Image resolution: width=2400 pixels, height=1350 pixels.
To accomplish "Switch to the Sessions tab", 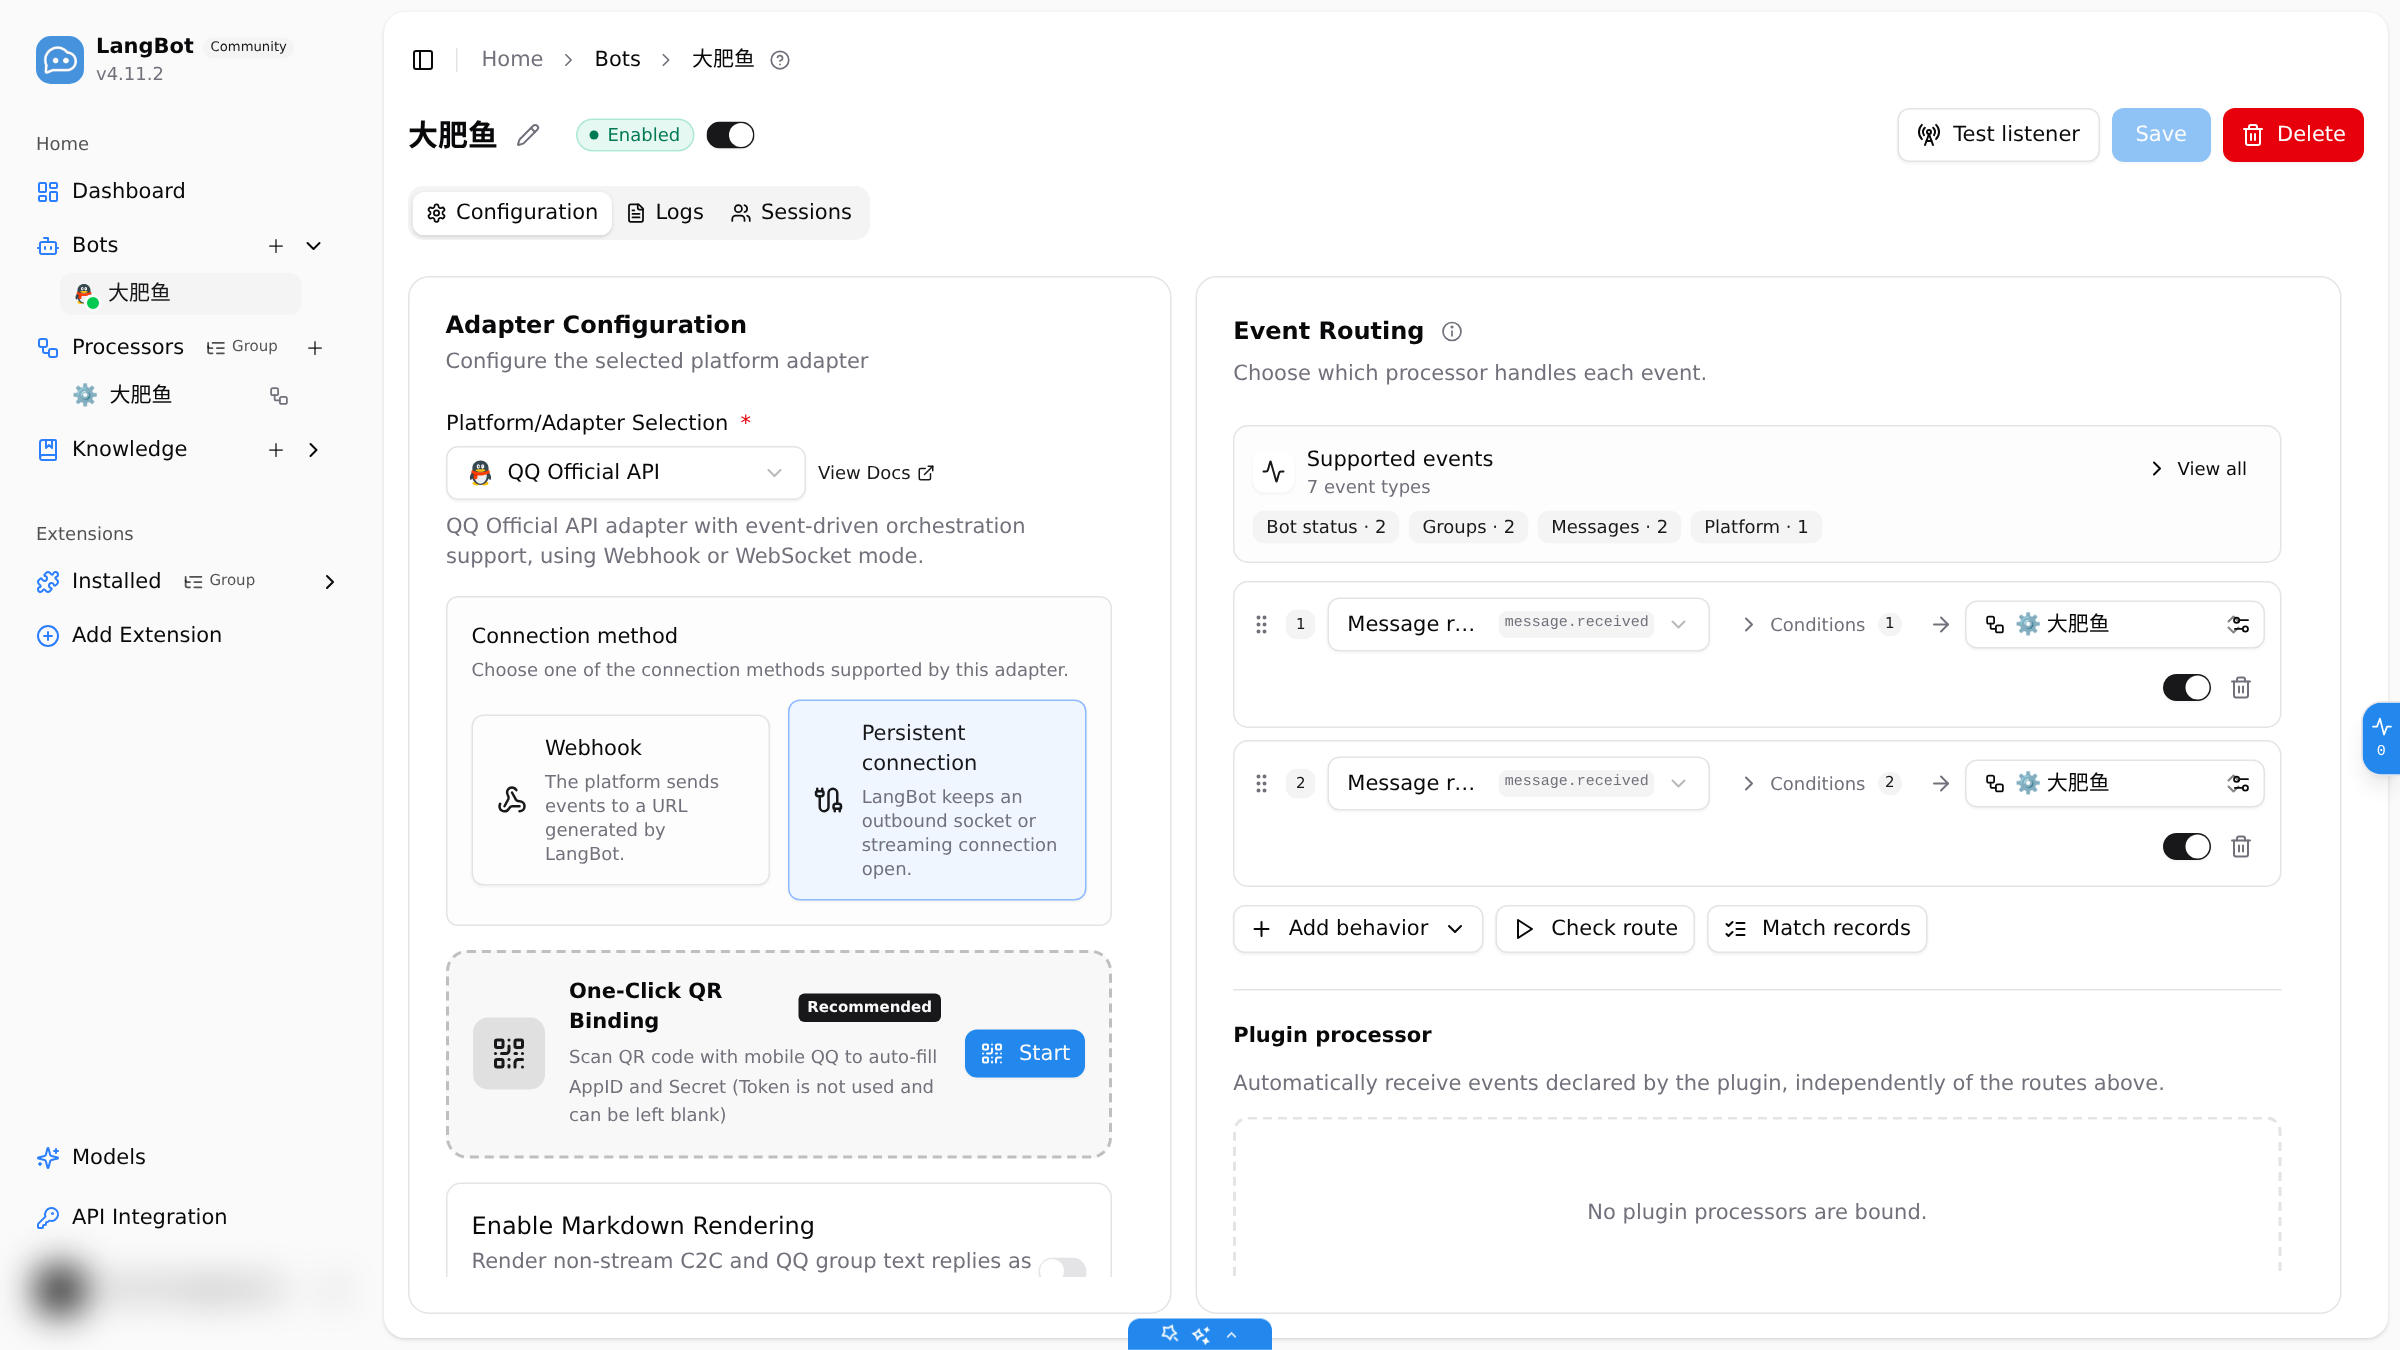I will (791, 213).
